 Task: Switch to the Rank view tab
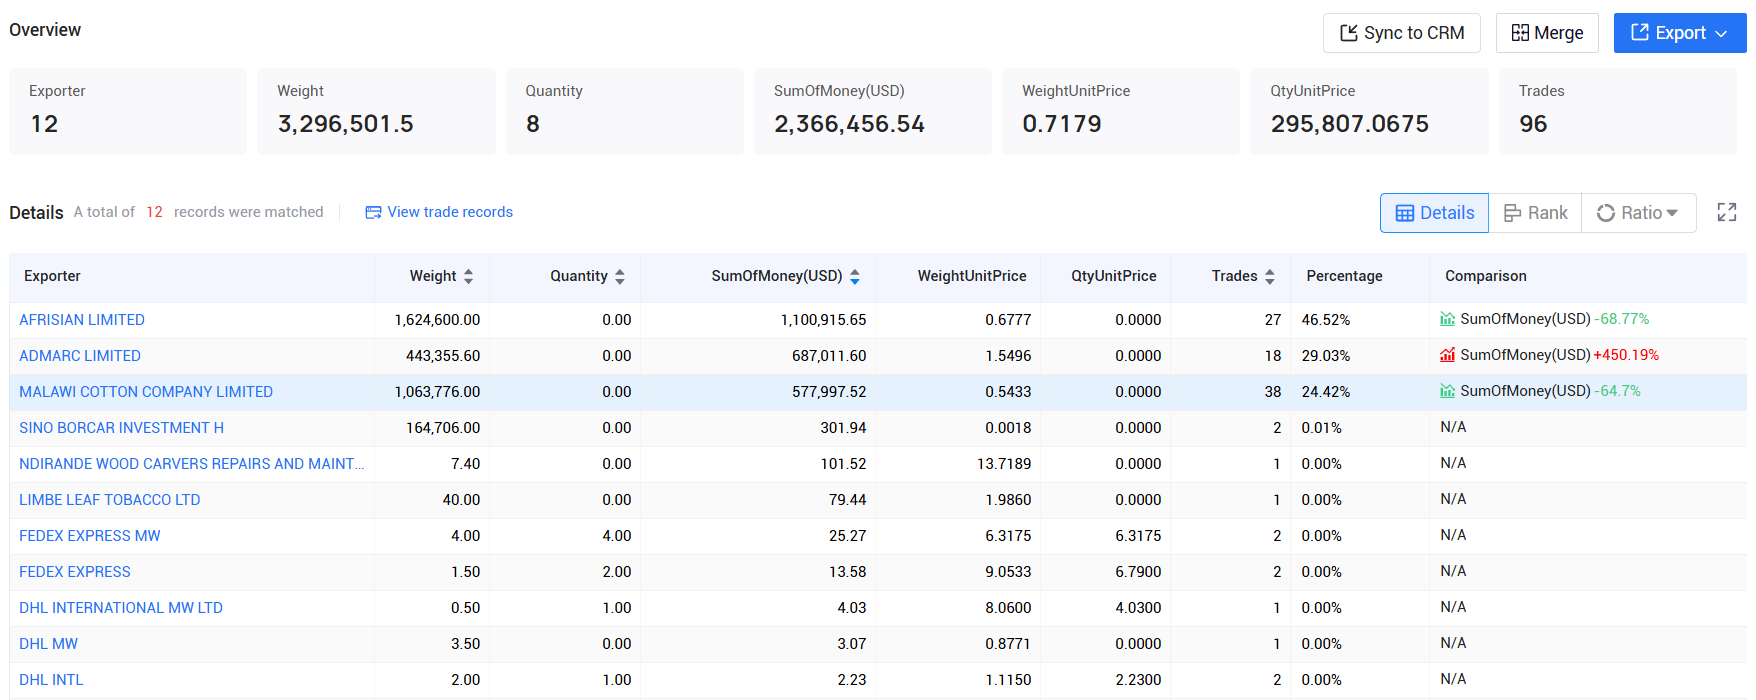tap(1535, 213)
